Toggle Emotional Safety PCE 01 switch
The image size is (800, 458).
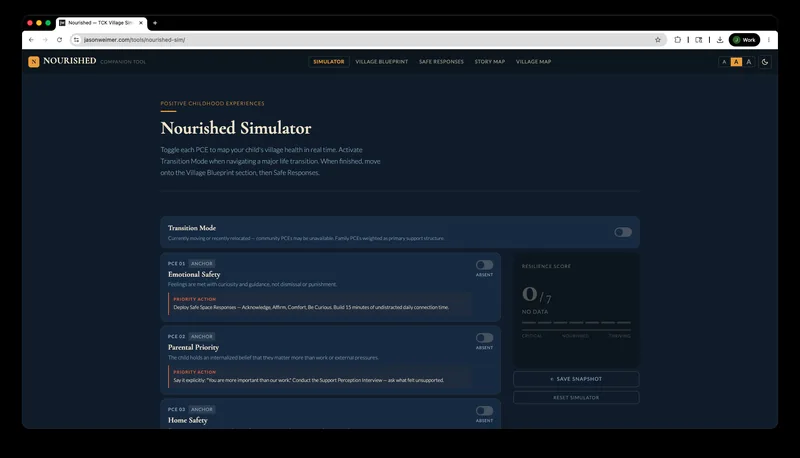coord(484,265)
